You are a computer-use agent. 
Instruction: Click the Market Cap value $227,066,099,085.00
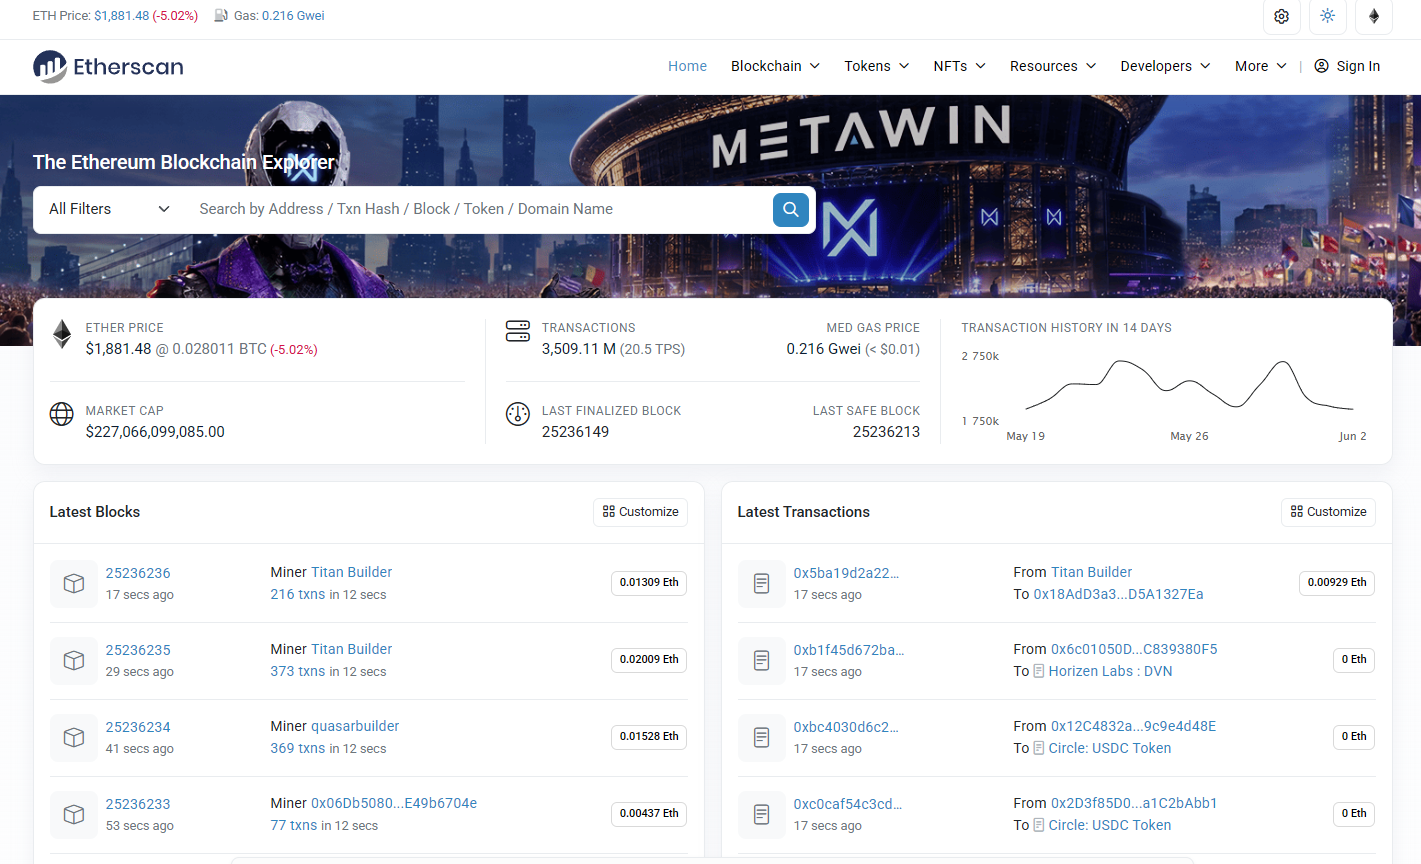click(x=155, y=432)
